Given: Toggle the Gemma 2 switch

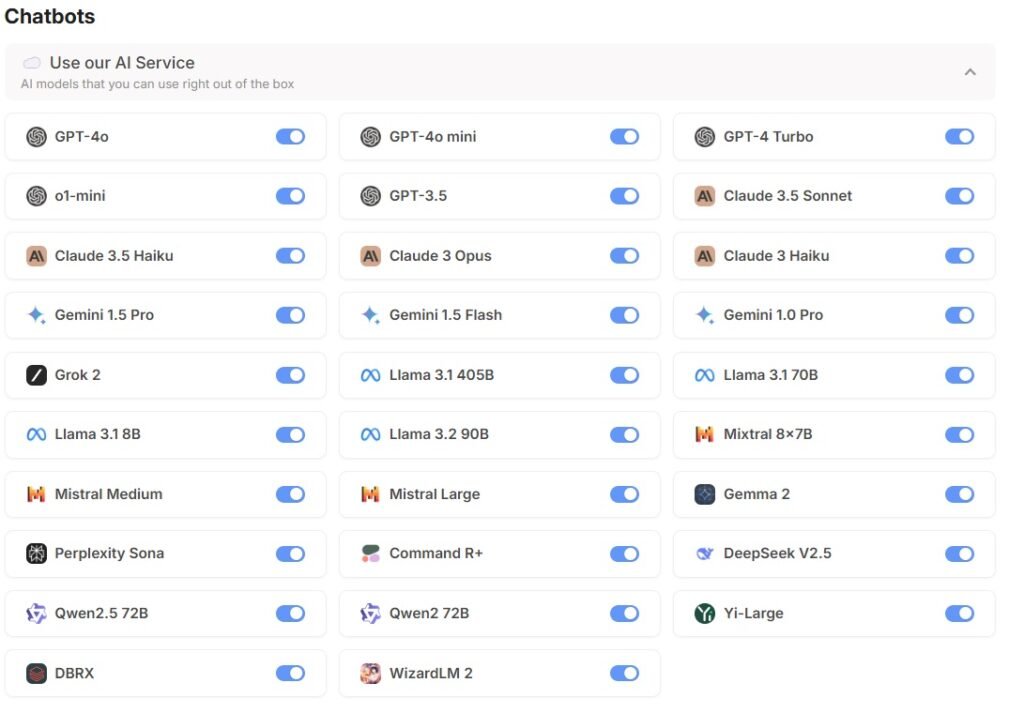Looking at the screenshot, I should (960, 494).
